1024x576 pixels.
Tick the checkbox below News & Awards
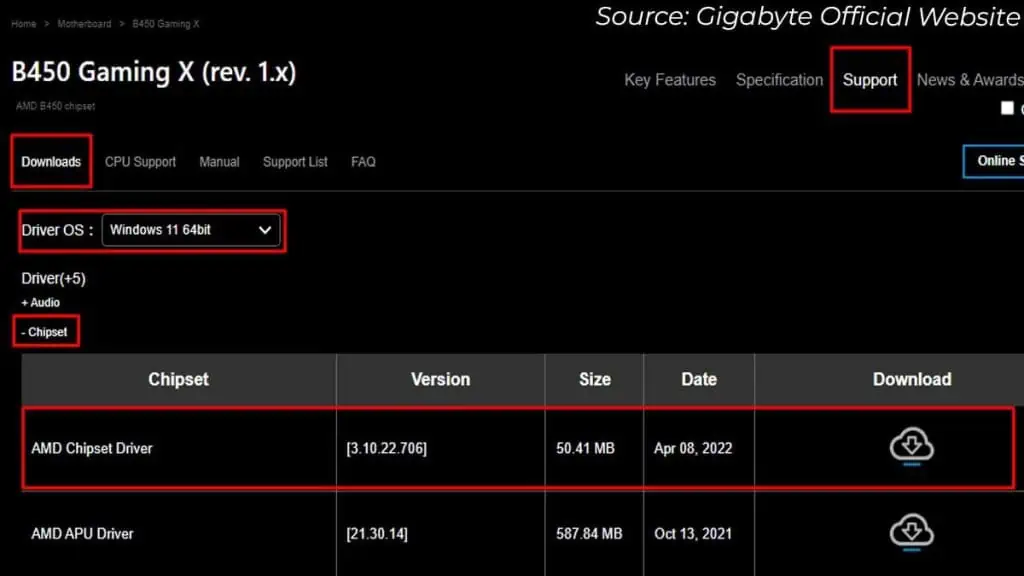coord(1007,108)
